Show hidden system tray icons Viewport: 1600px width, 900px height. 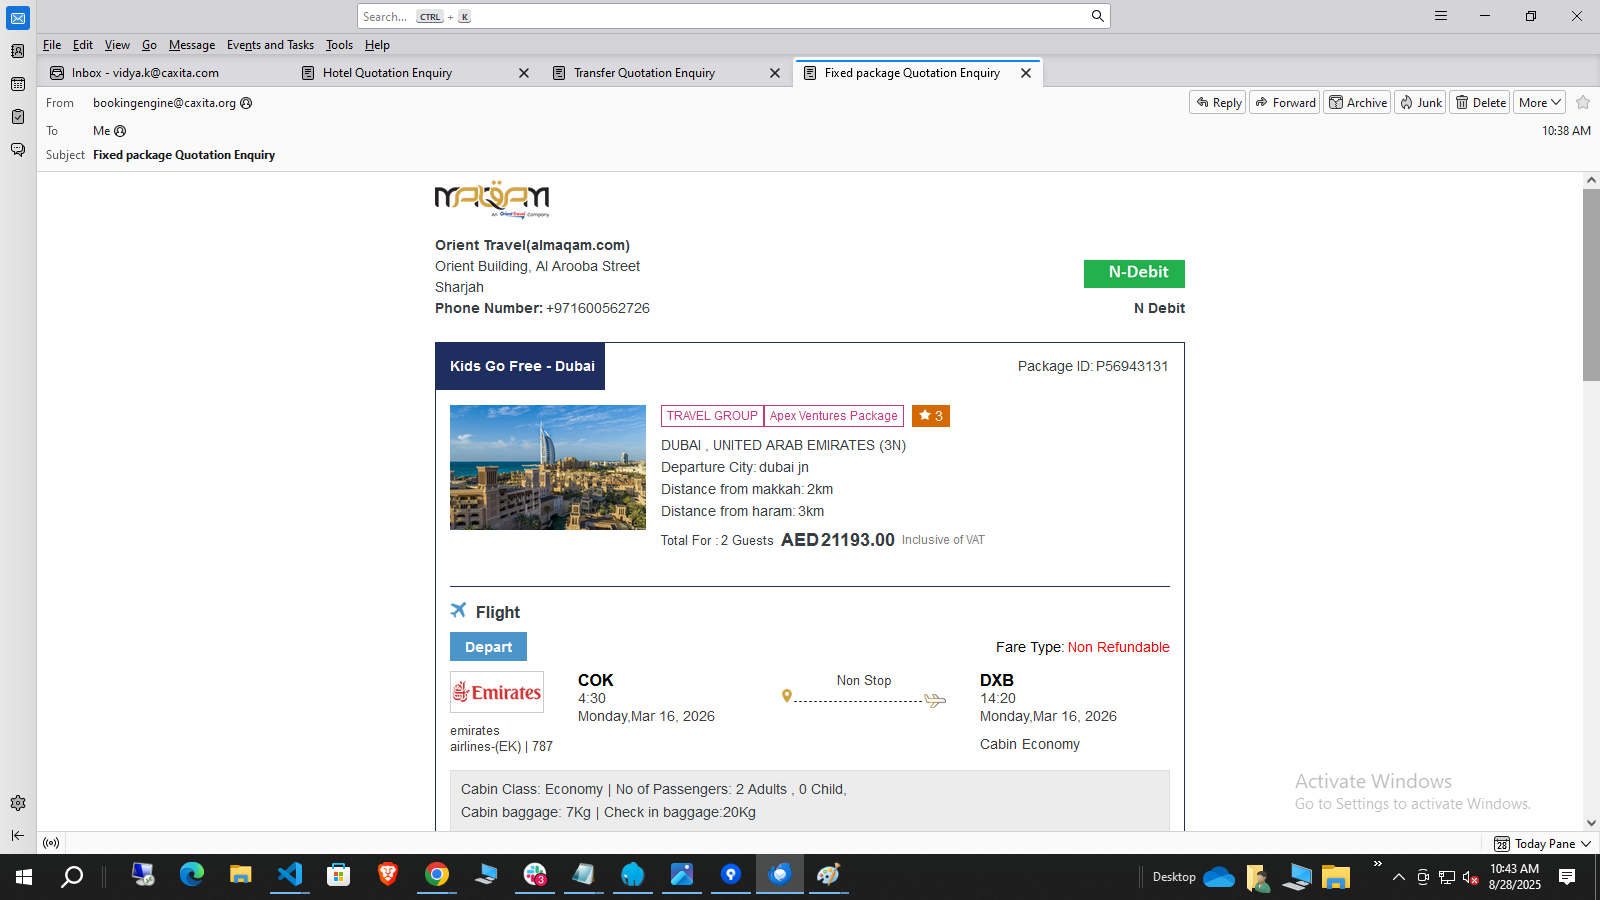tap(1399, 877)
